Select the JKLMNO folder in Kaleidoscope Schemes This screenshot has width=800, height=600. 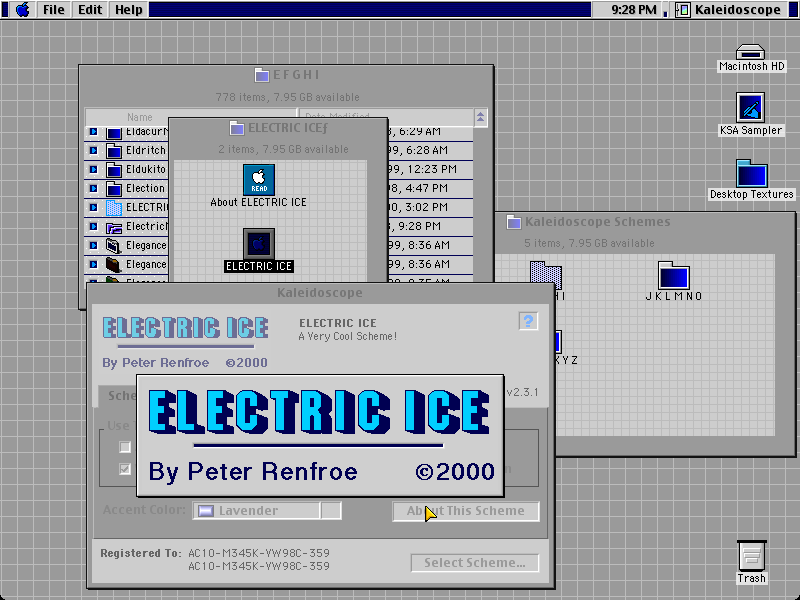[673, 276]
